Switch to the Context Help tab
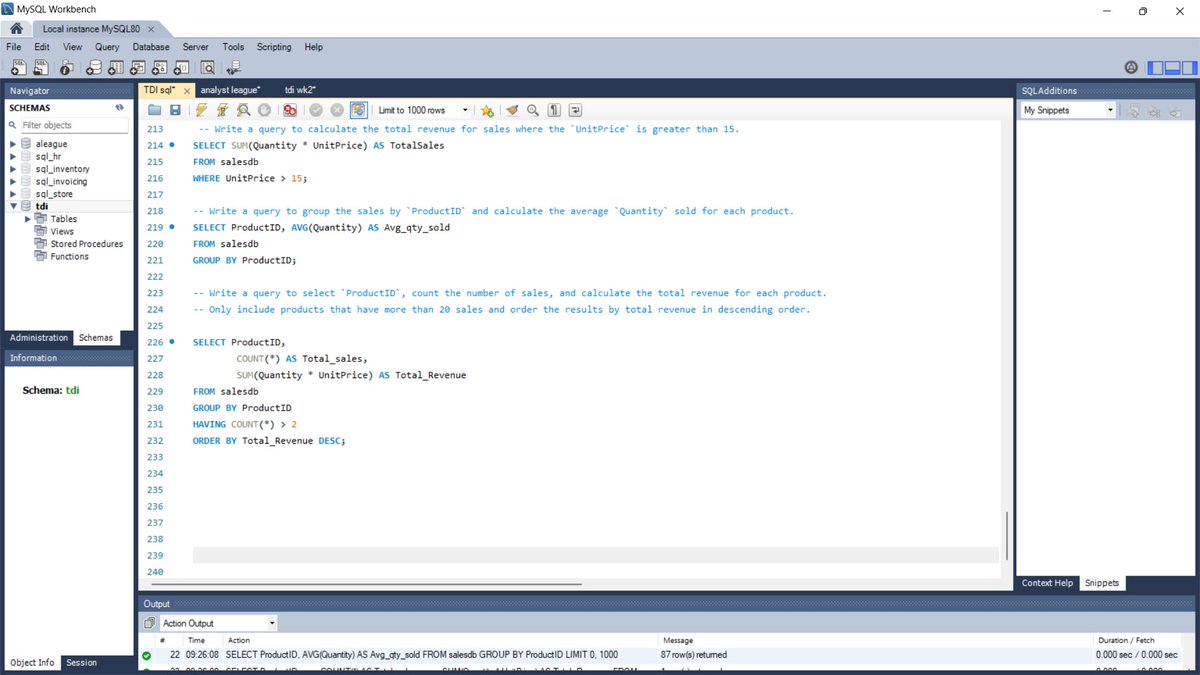 pos(1047,583)
